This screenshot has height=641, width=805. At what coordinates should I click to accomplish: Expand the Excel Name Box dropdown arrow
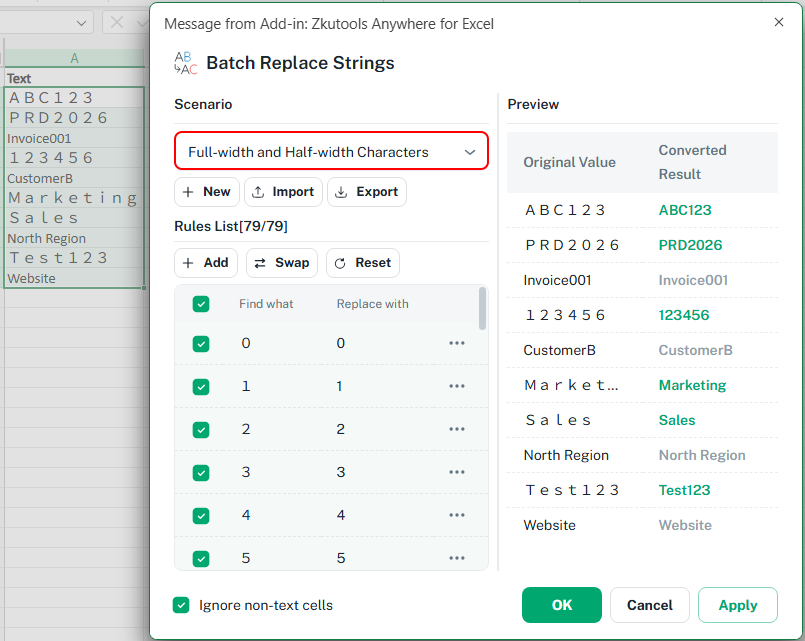coord(81,23)
